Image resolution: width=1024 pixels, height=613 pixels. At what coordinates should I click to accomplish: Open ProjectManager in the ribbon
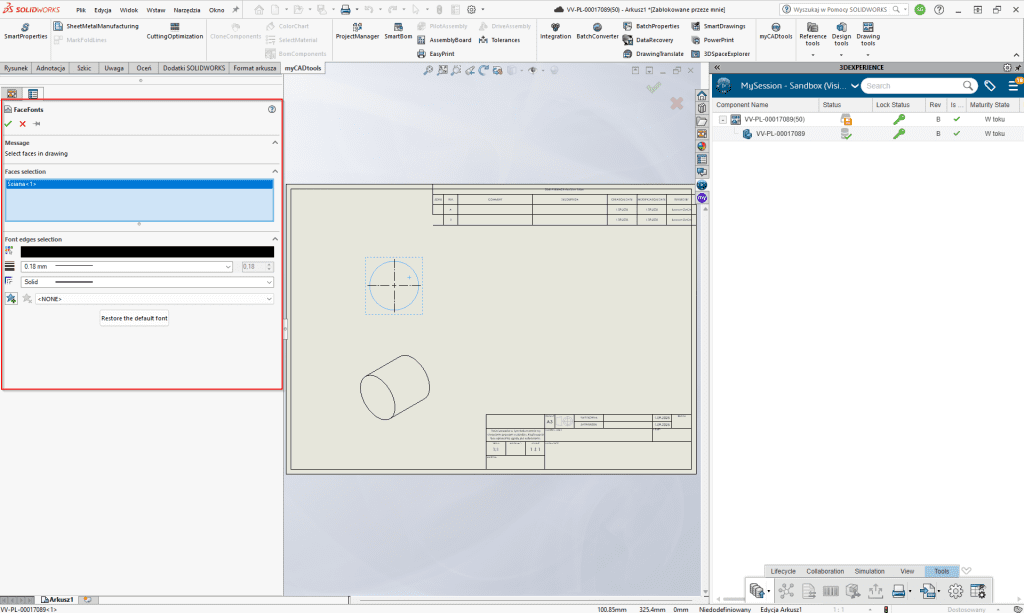(357, 31)
